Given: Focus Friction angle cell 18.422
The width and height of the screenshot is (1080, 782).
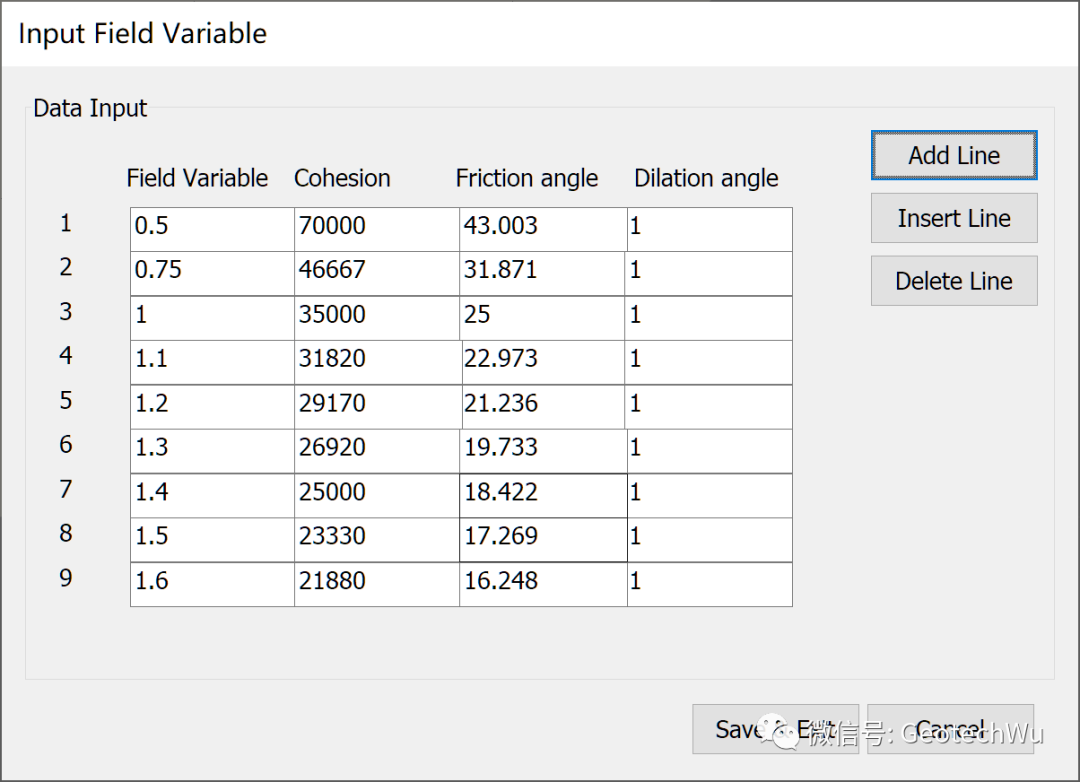Looking at the screenshot, I should pyautogui.click(x=543, y=496).
